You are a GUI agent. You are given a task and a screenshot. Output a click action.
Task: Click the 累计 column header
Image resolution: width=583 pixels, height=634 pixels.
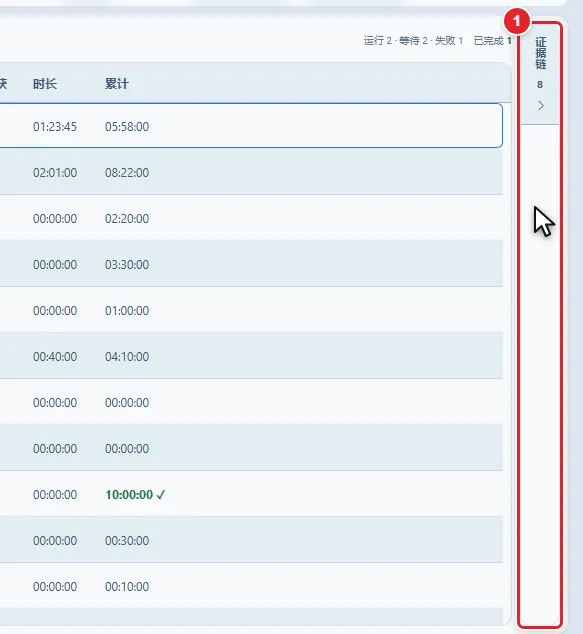(x=117, y=84)
